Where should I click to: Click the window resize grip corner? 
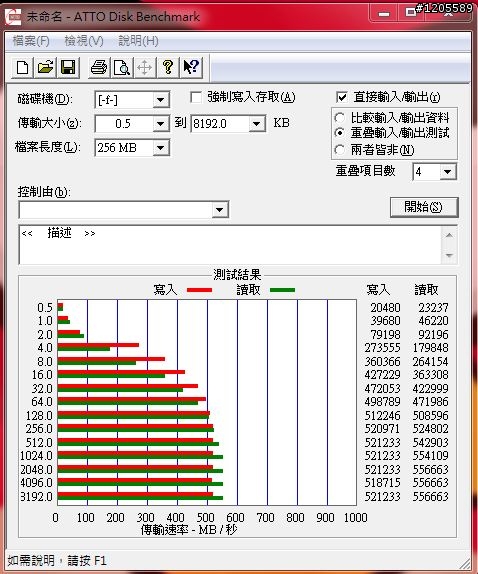(x=464, y=563)
